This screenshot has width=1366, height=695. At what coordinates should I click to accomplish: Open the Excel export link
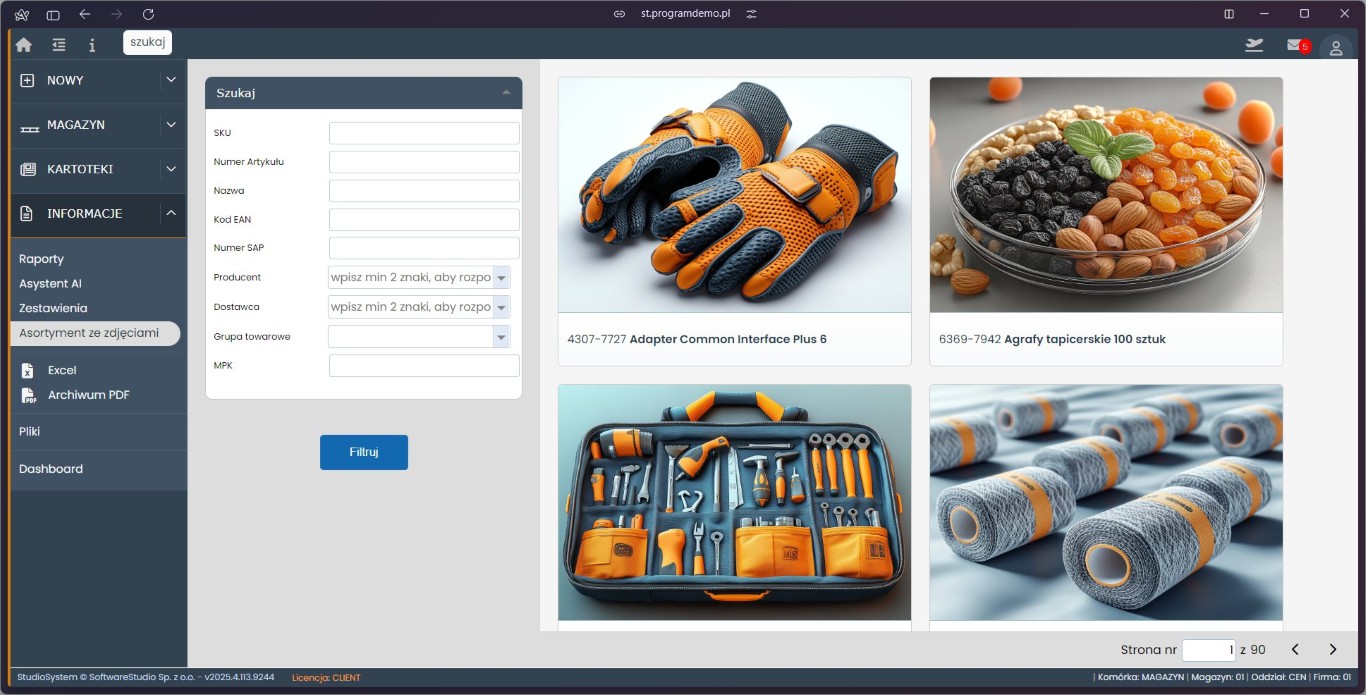62,370
